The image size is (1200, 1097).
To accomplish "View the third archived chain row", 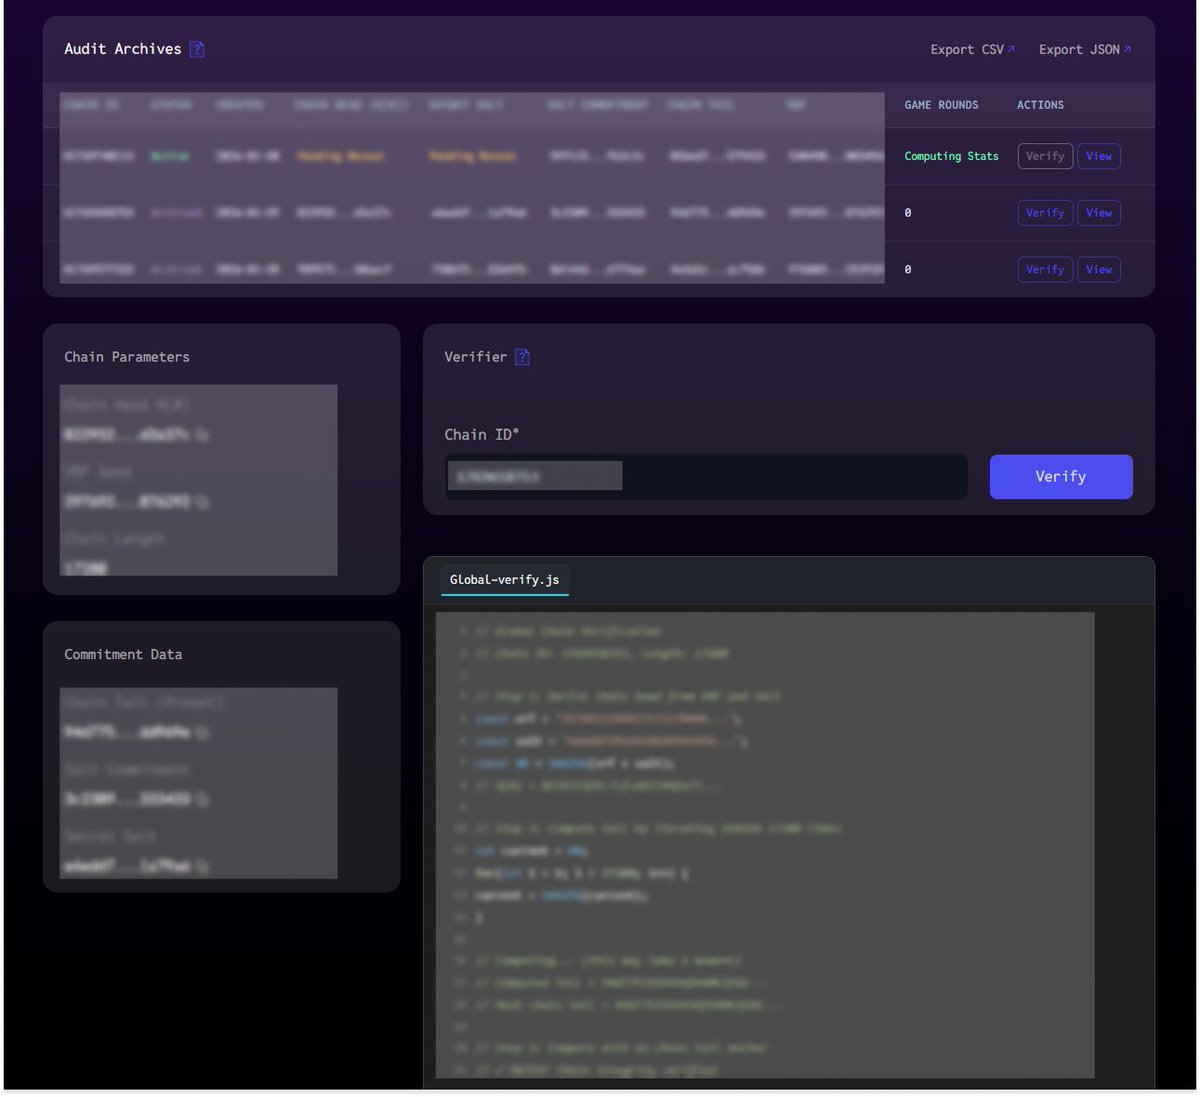I will 1098,269.
